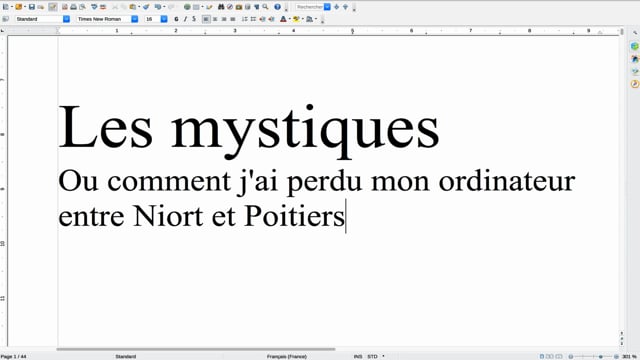Click the Paste clipboard icon

[x=132, y=7]
